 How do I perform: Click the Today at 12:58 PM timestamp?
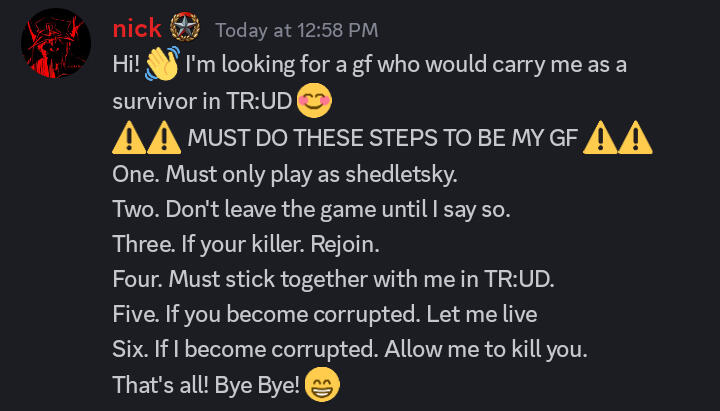[297, 30]
